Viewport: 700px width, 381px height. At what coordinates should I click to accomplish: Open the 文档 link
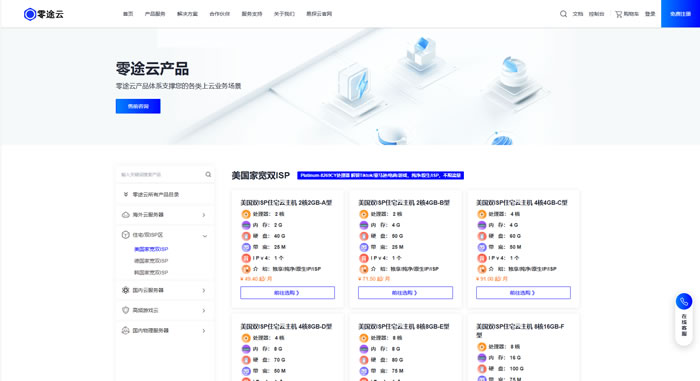click(578, 14)
